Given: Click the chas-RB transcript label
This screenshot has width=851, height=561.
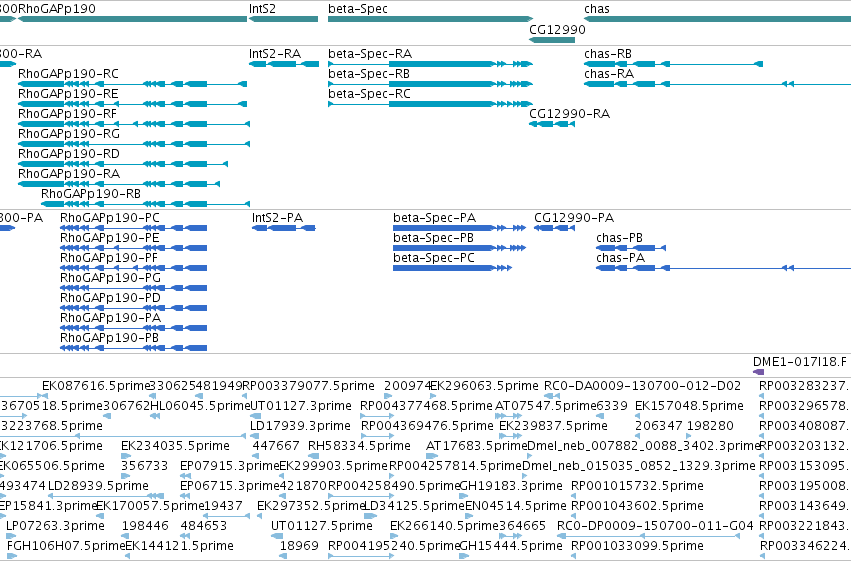Looking at the screenshot, I should point(608,54).
